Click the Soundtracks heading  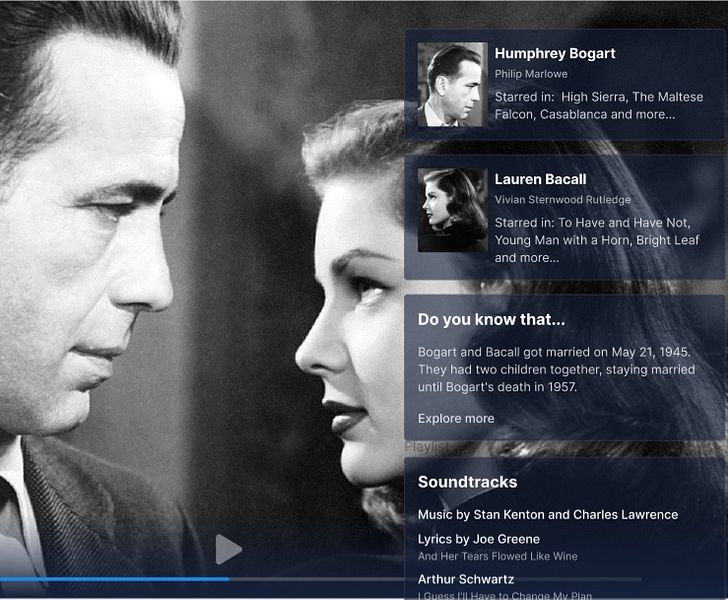point(468,482)
